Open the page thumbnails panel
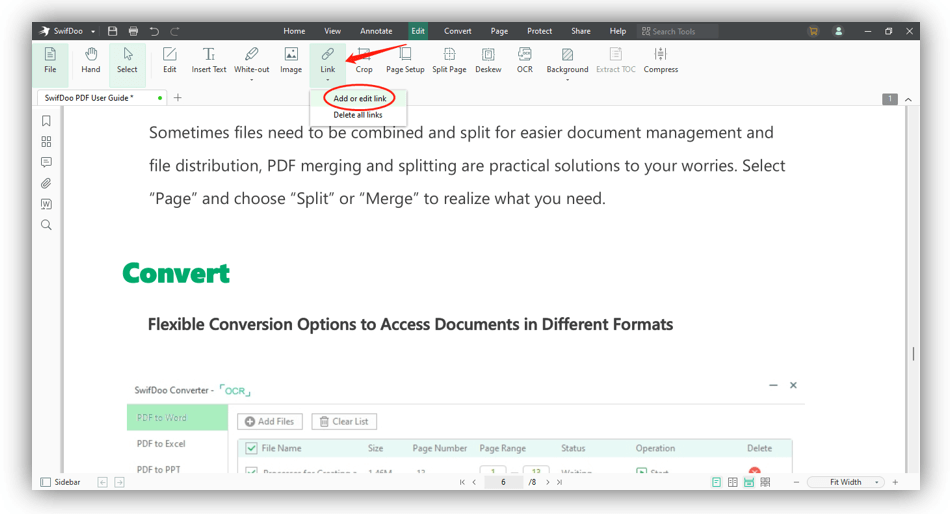950x514 pixels. [46, 142]
